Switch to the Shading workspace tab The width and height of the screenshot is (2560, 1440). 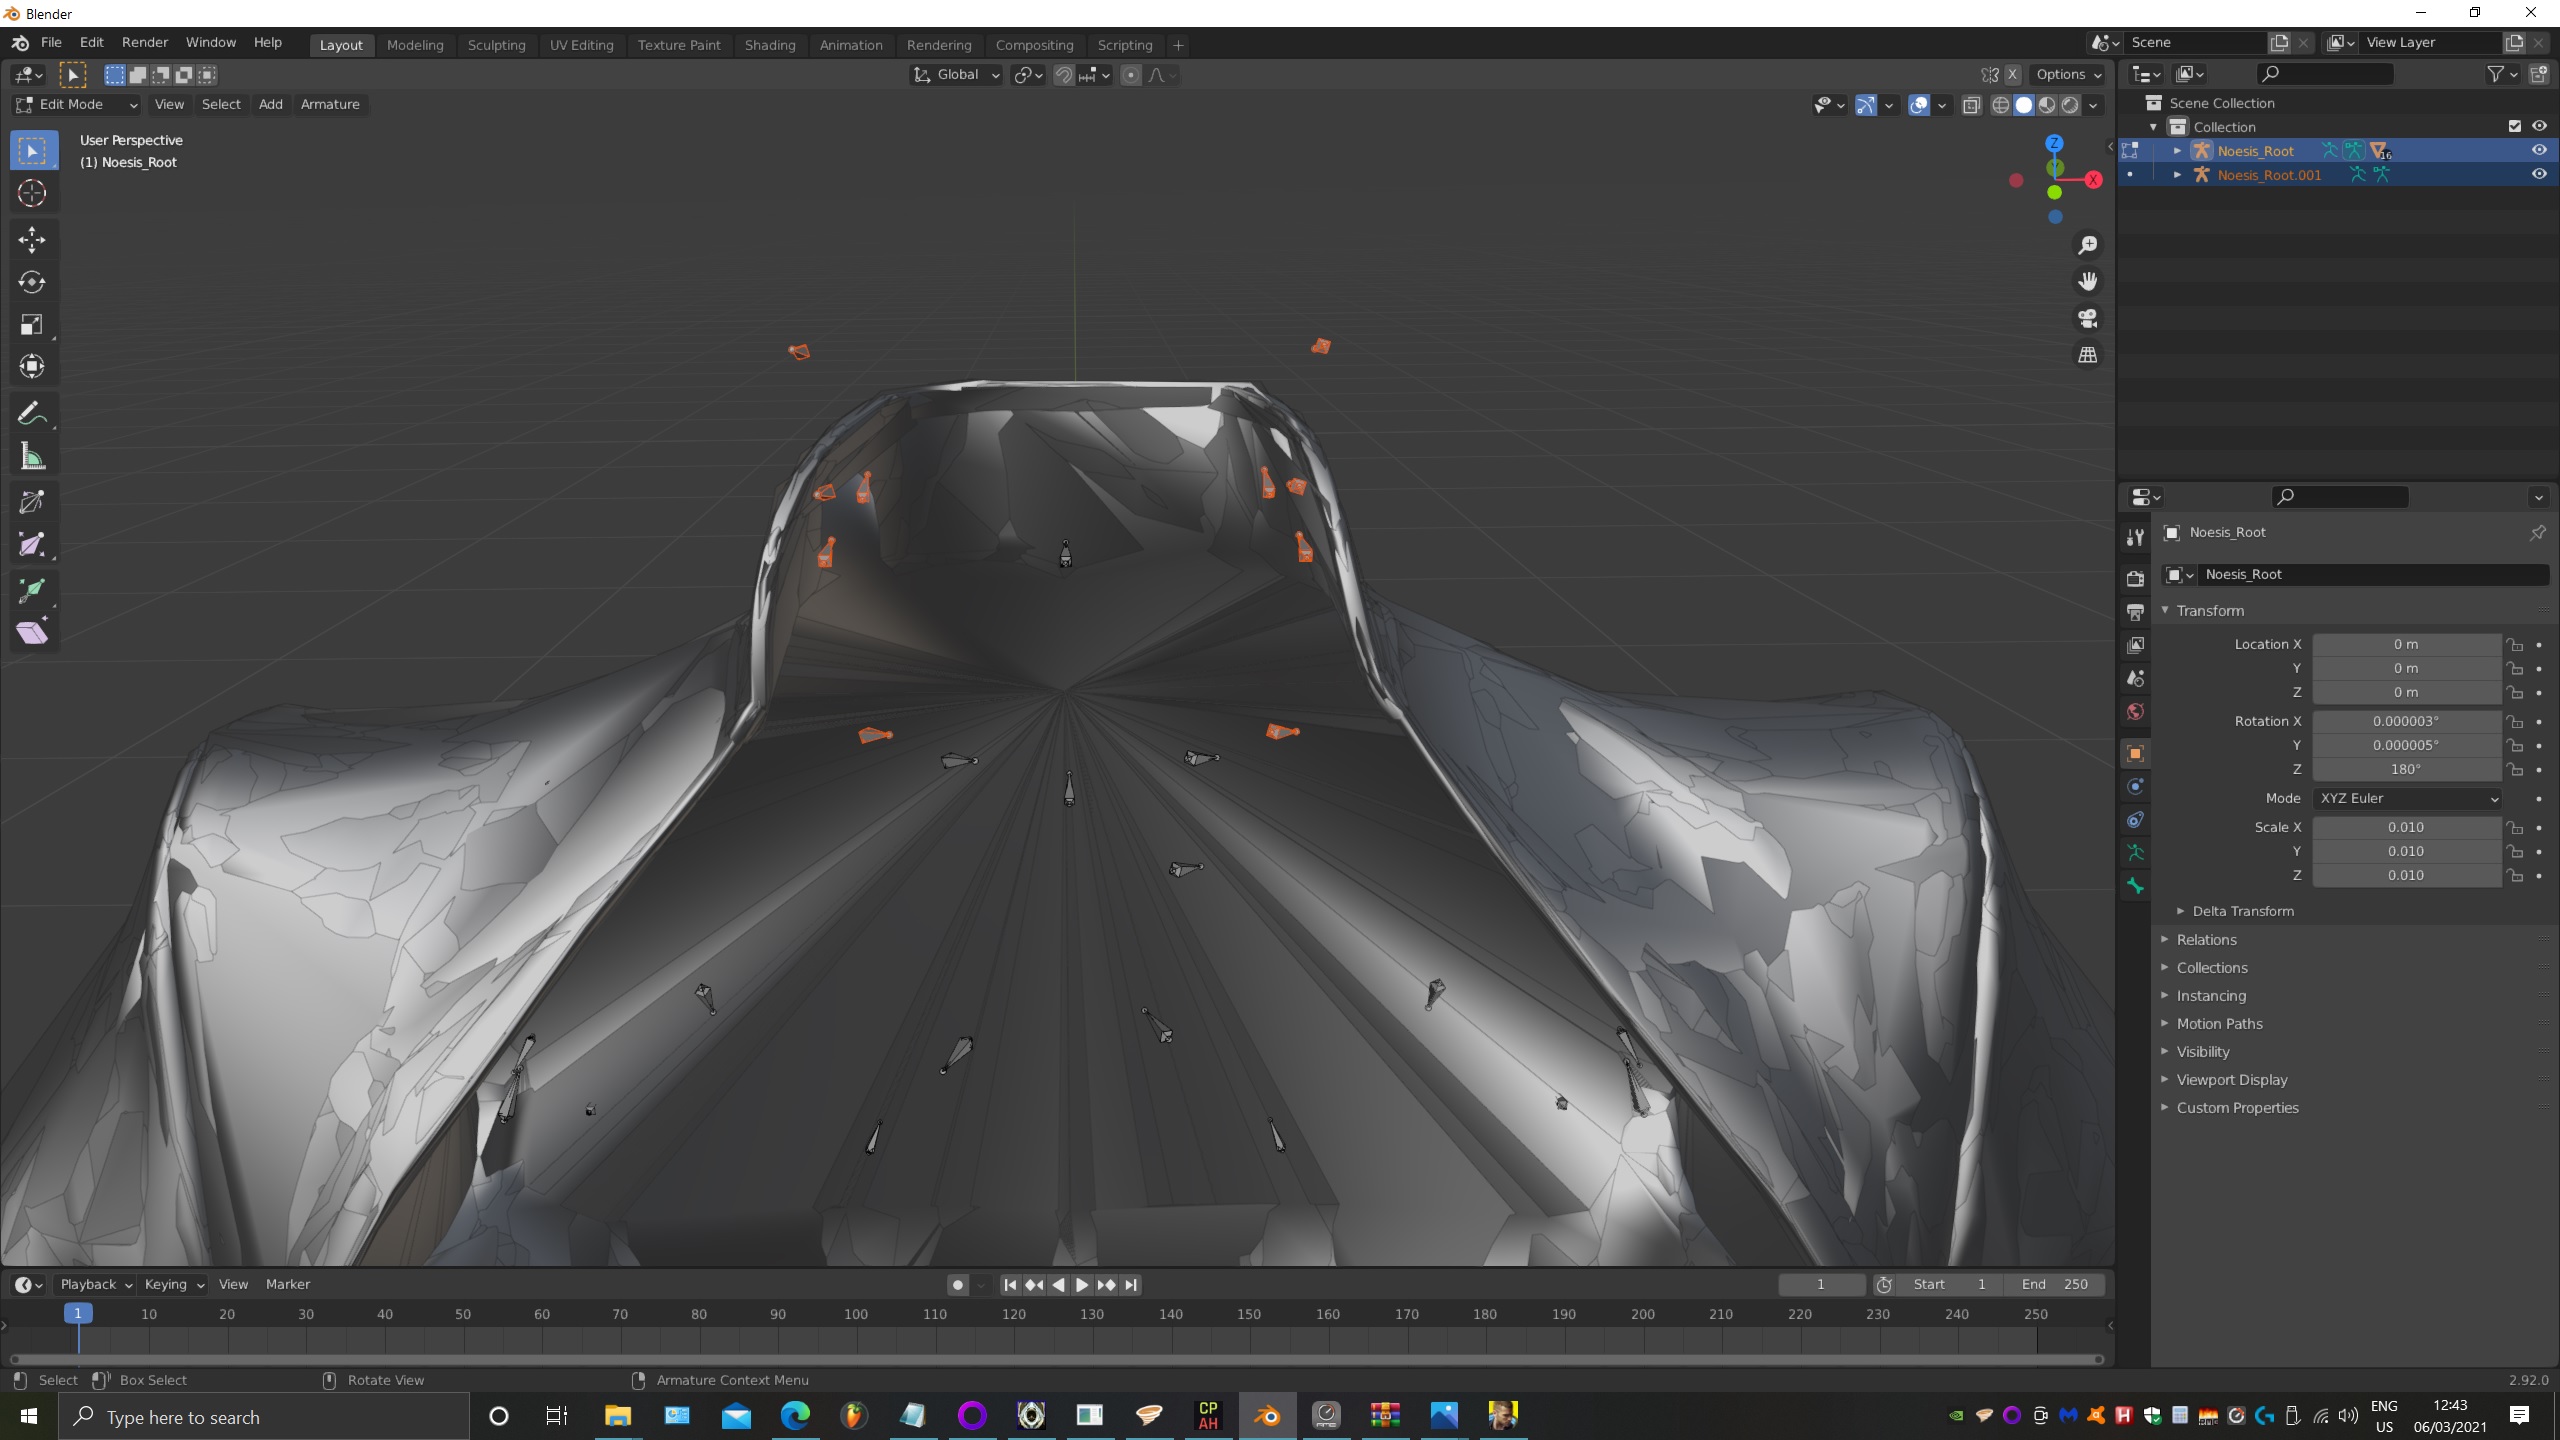[x=770, y=45]
